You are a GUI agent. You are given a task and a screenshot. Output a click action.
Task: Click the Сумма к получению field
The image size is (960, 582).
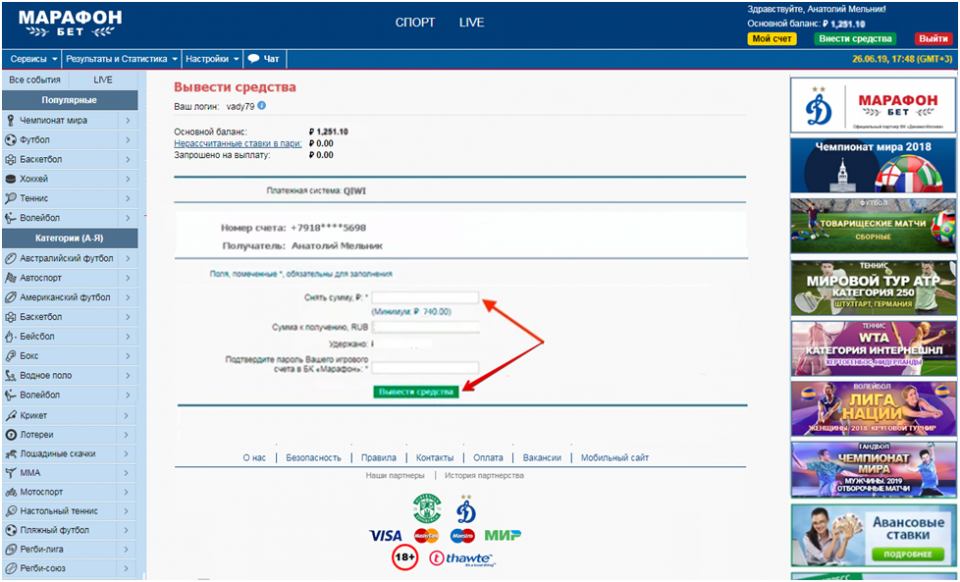pyautogui.click(x=425, y=327)
